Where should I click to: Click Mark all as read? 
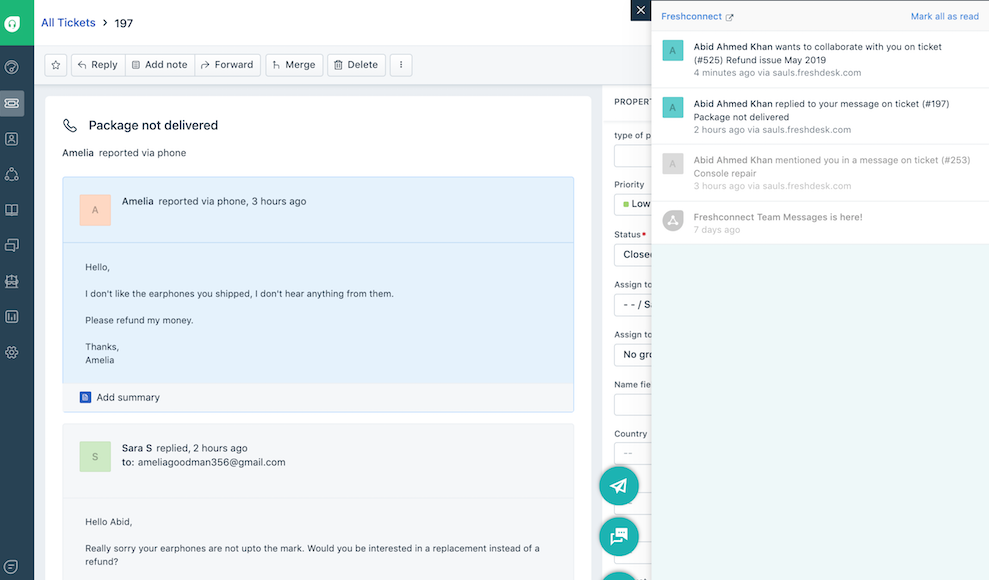[x=944, y=16]
